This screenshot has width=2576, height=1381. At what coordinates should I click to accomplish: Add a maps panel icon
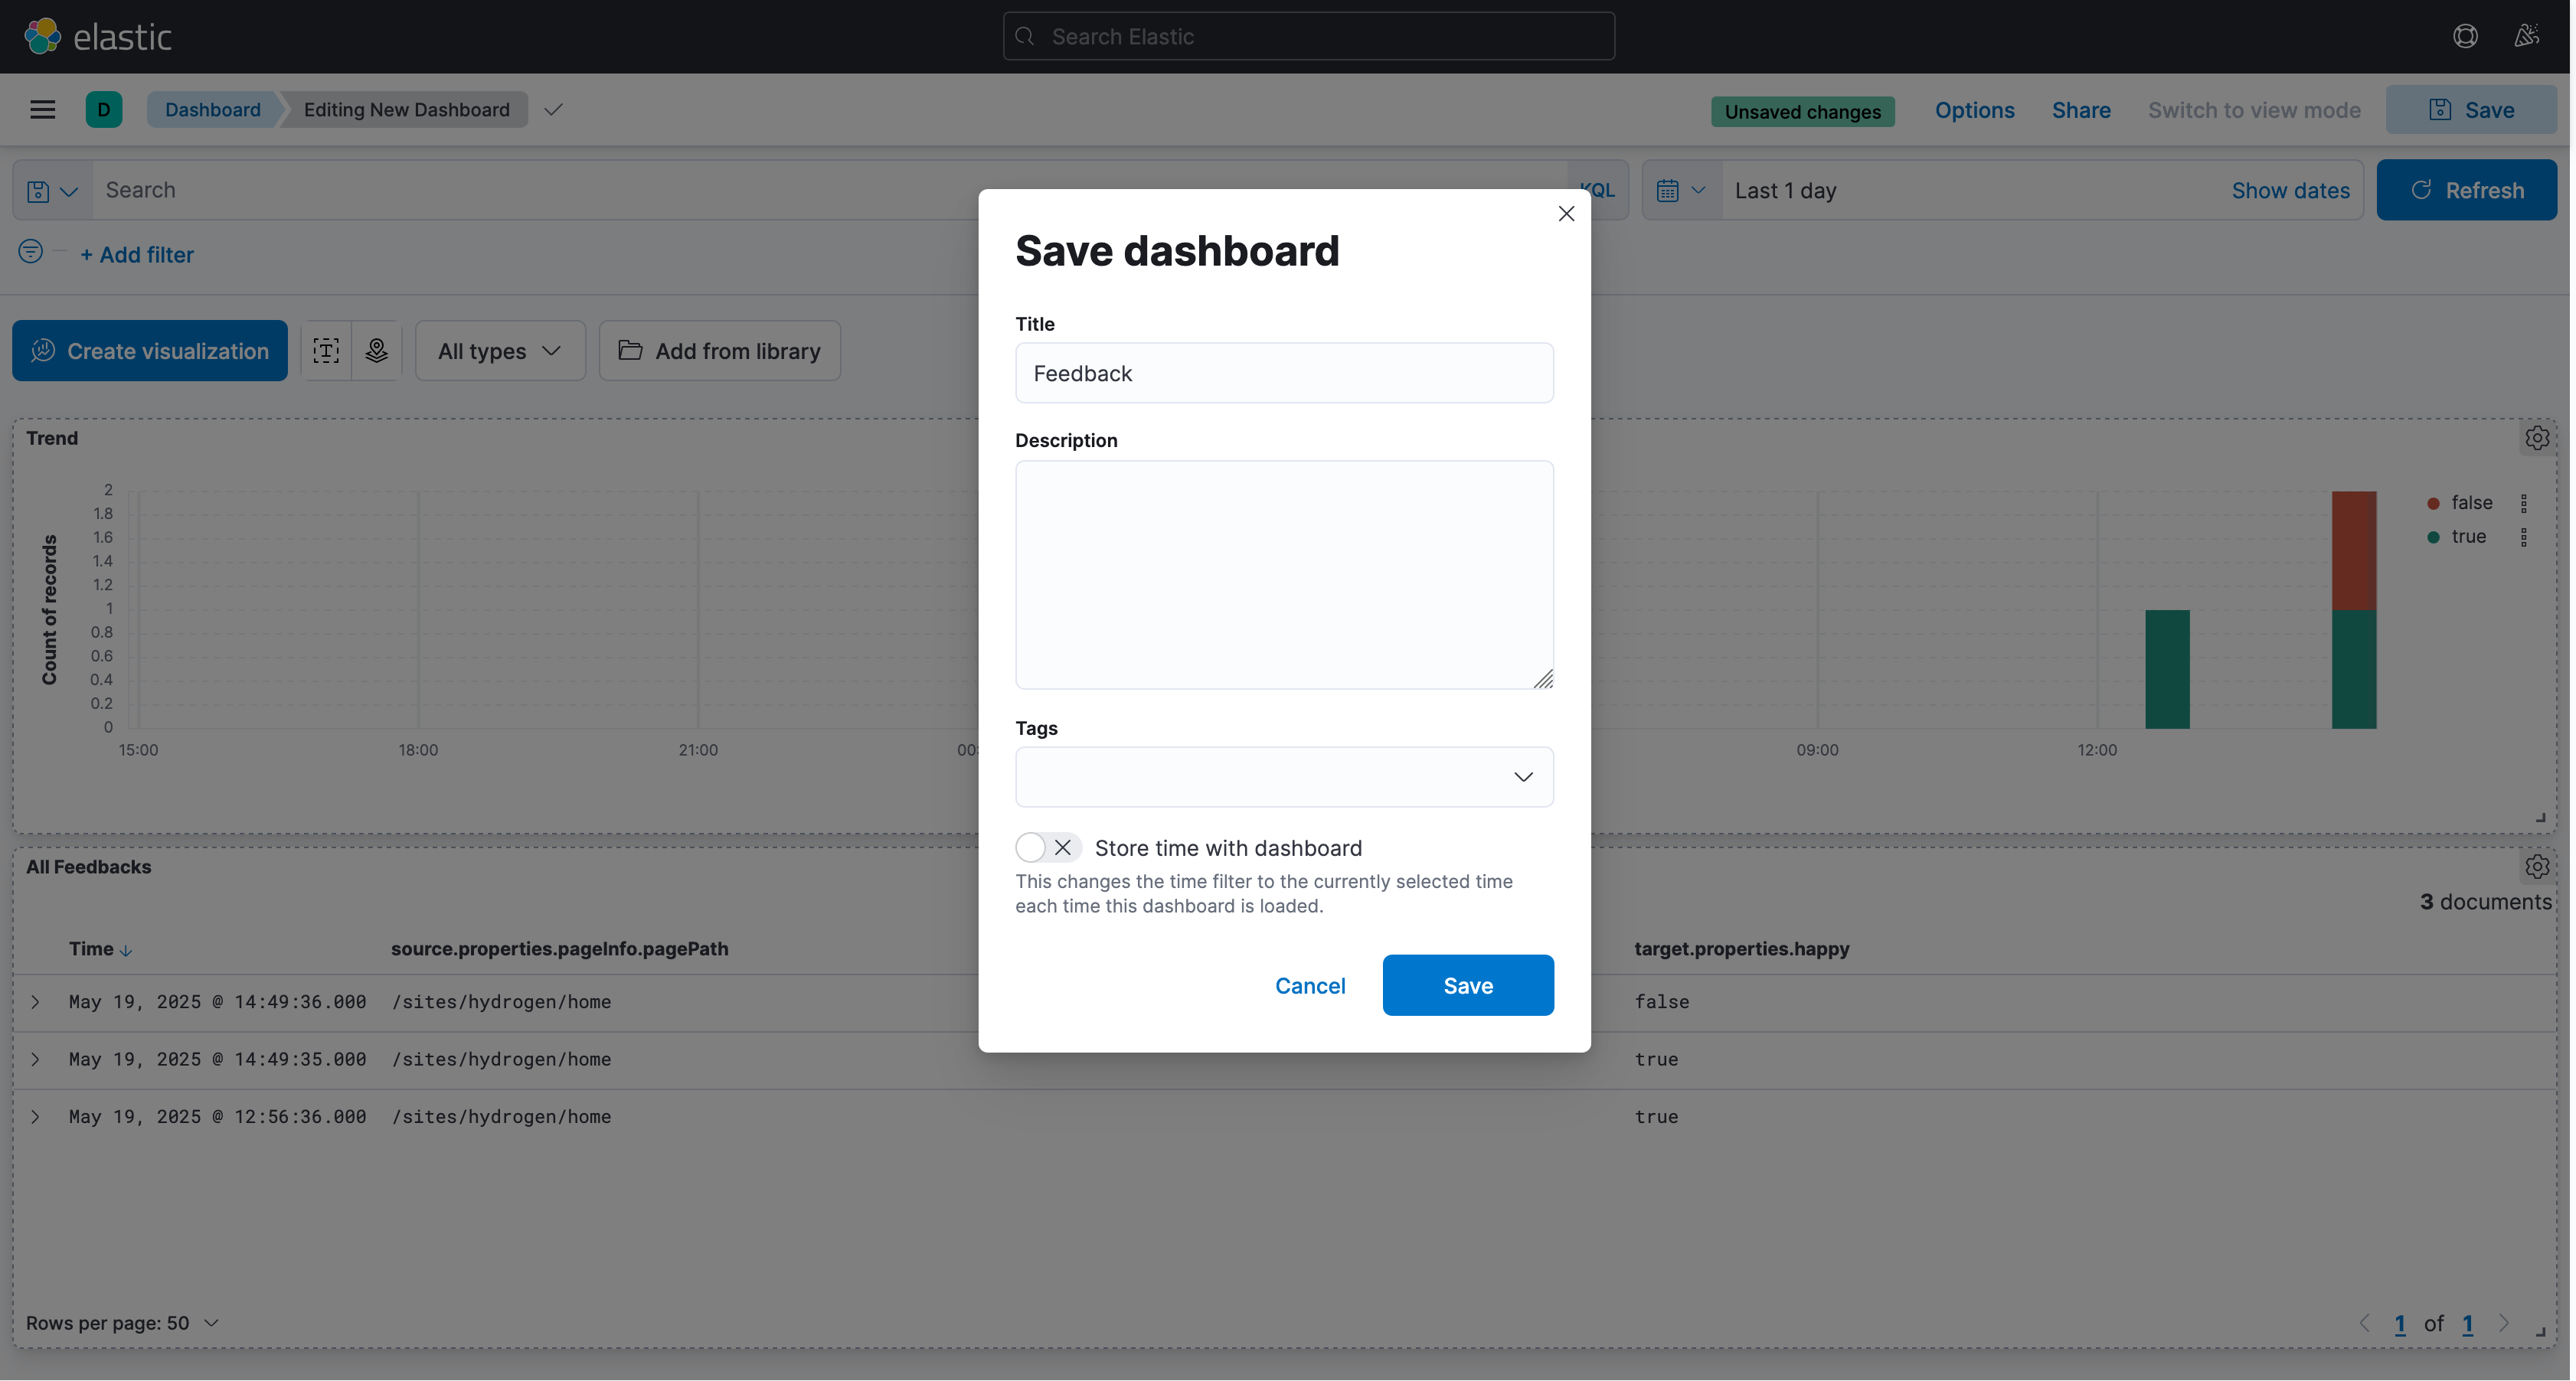377,351
